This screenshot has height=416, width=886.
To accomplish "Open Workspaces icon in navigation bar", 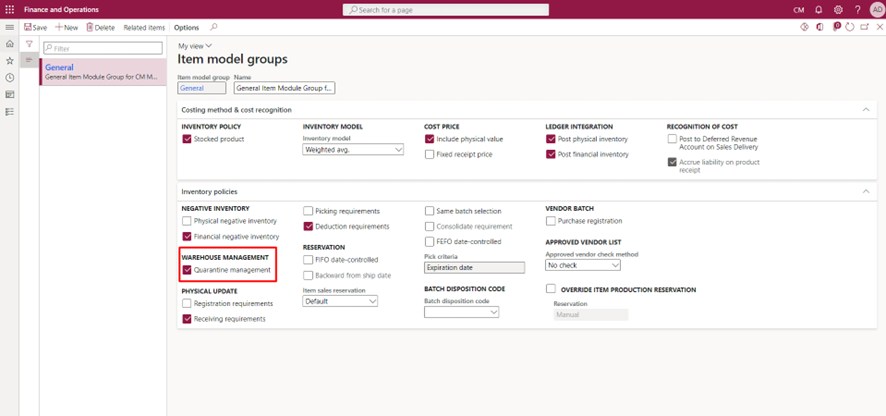I will click(9, 94).
